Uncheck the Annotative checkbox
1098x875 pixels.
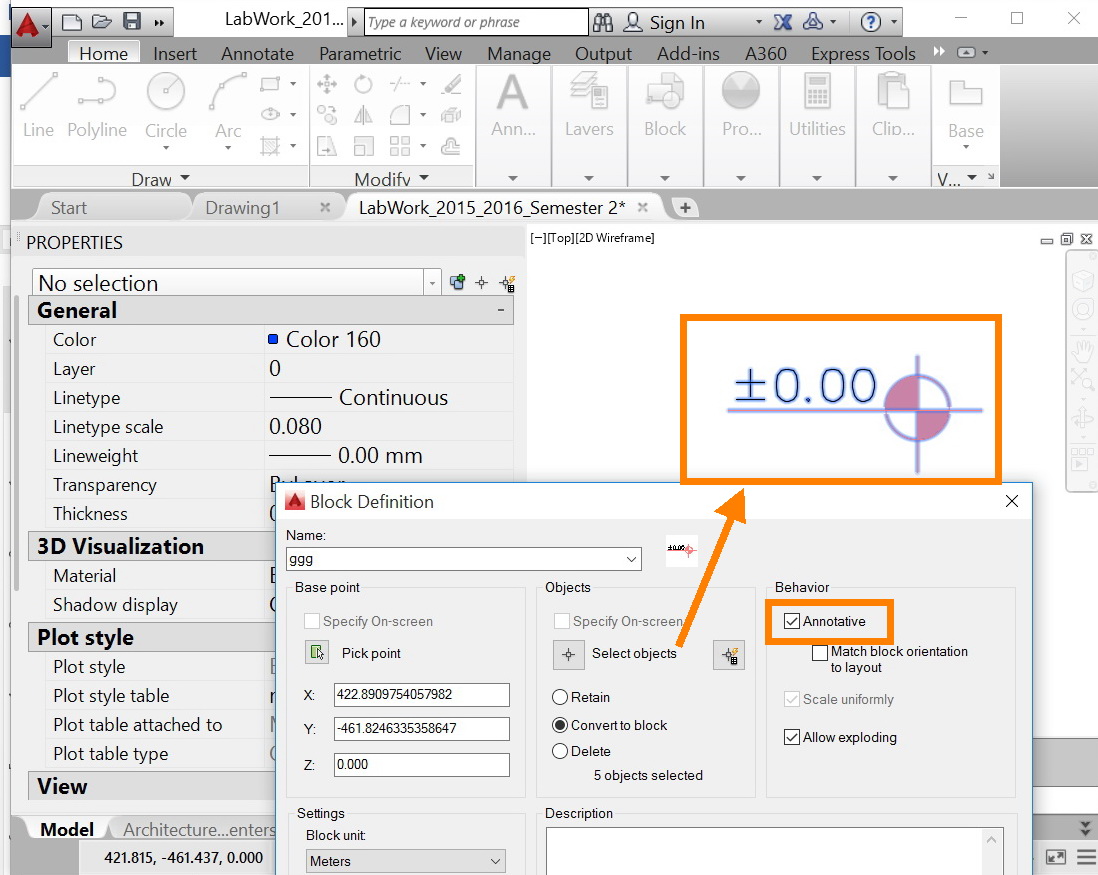pos(792,622)
